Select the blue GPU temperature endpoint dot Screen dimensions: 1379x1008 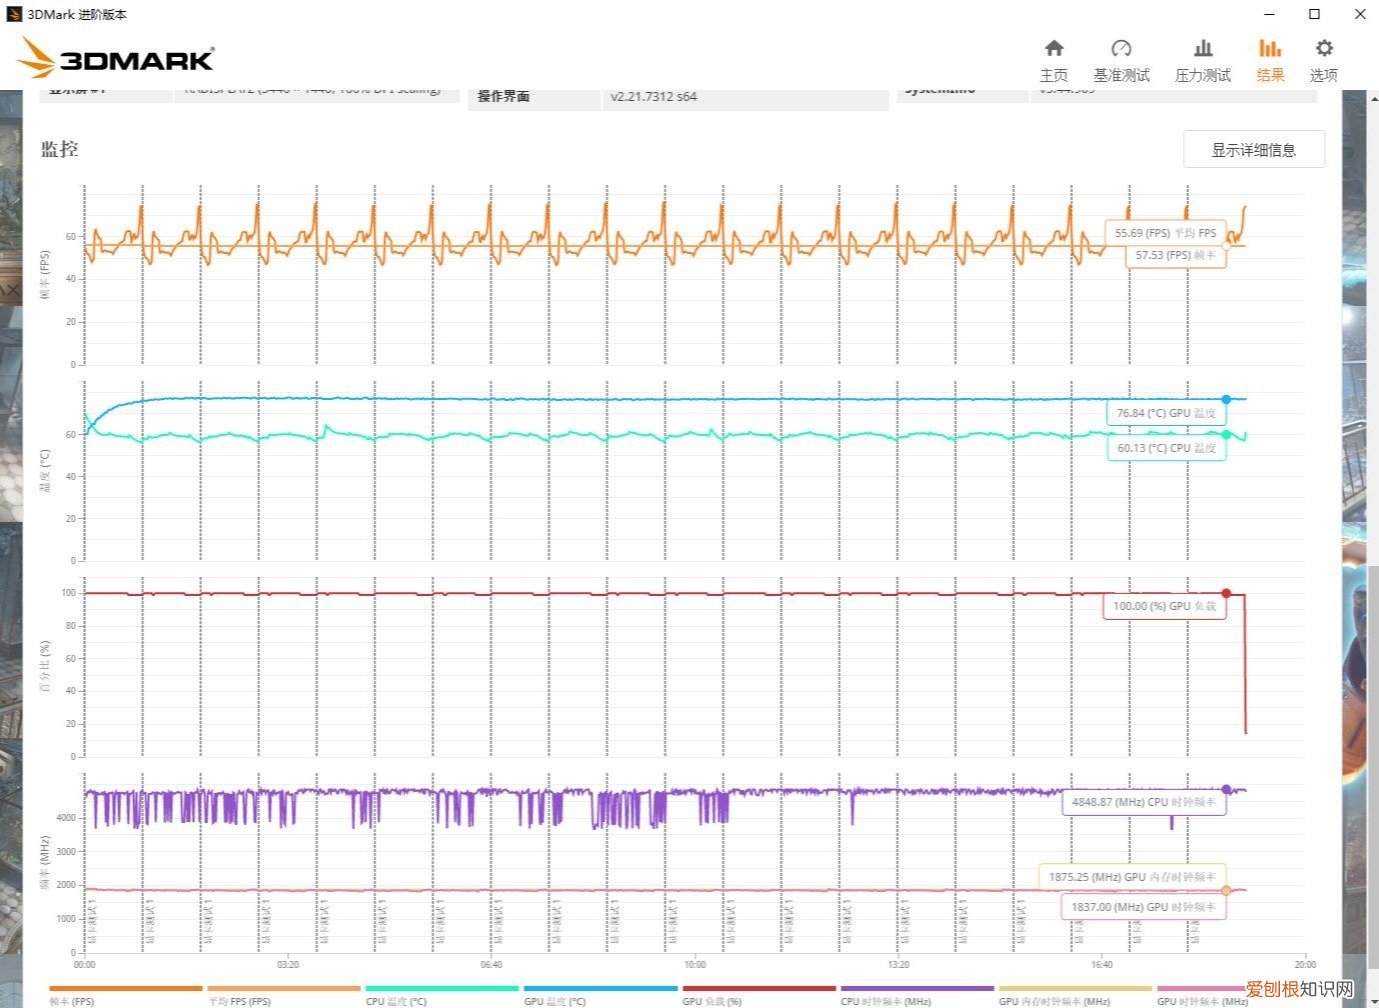tap(1226, 397)
